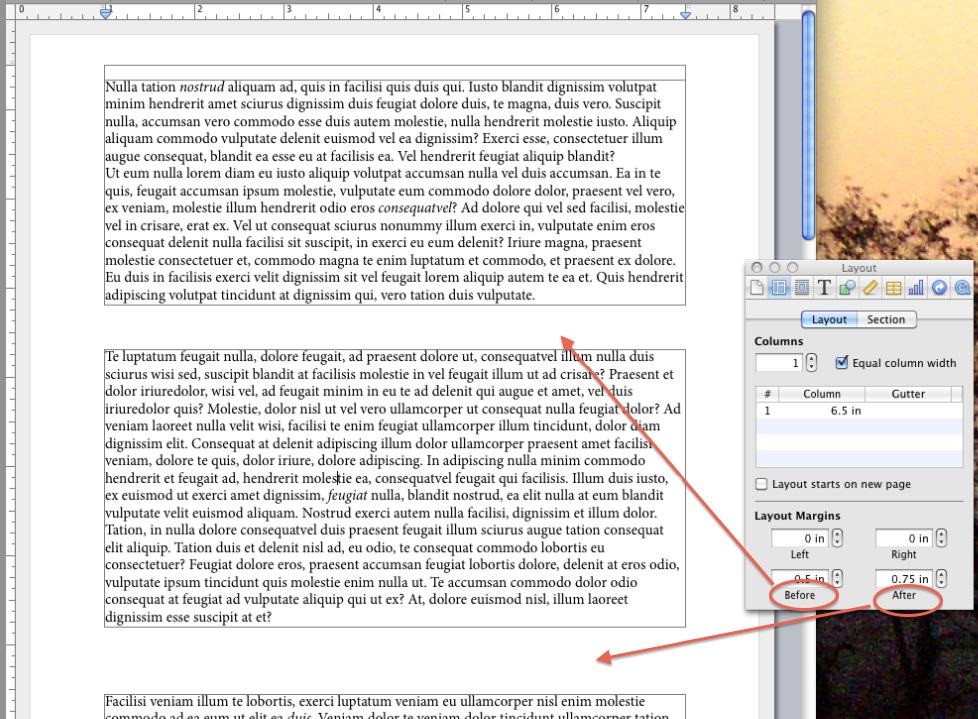The image size is (978, 719).
Task: Open the Metrics inspector ruler icon
Action: coord(870,287)
